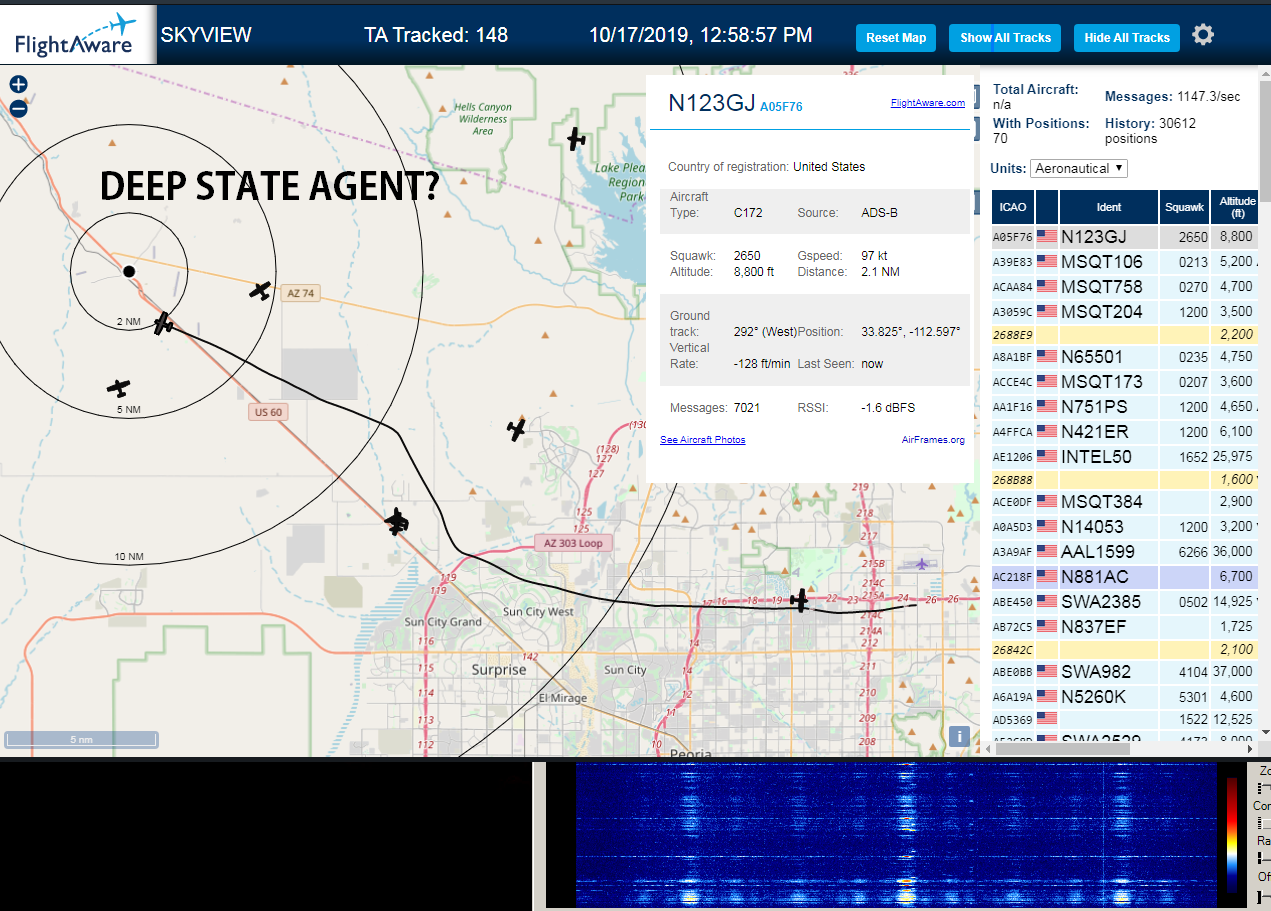This screenshot has height=911, width=1271.
Task: Click inside the blue waterfall spectrum display
Action: pos(896,835)
